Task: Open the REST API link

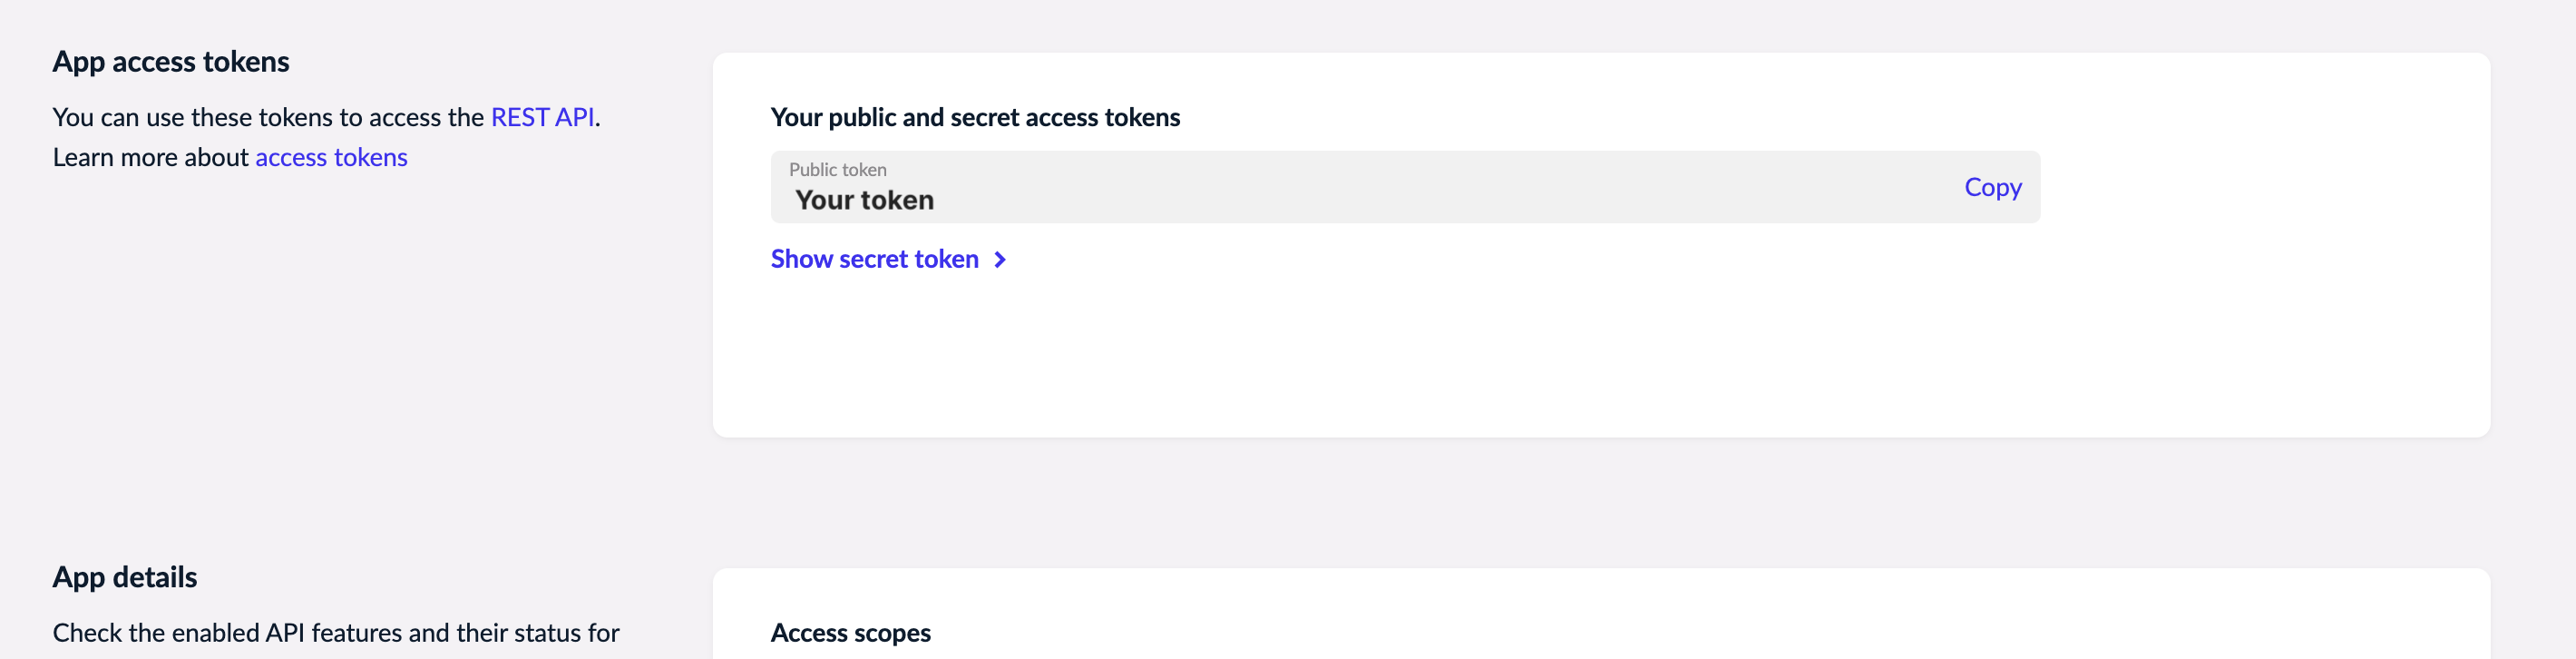Action: (x=542, y=117)
